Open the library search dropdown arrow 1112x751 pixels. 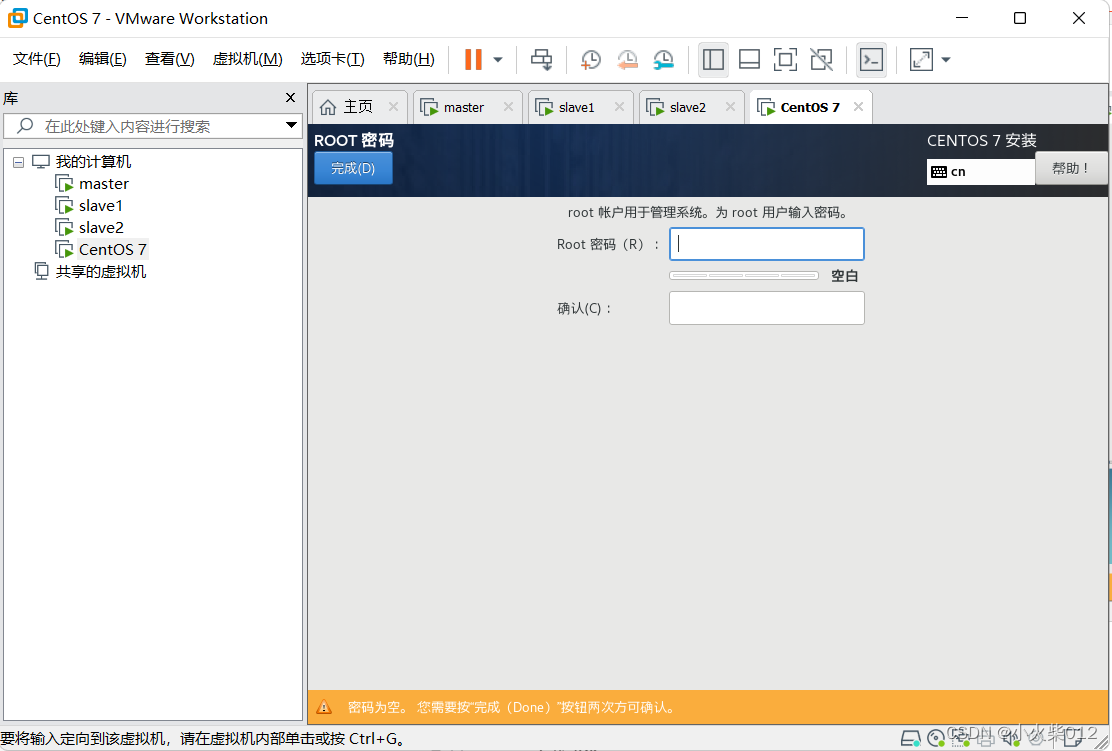tap(291, 126)
